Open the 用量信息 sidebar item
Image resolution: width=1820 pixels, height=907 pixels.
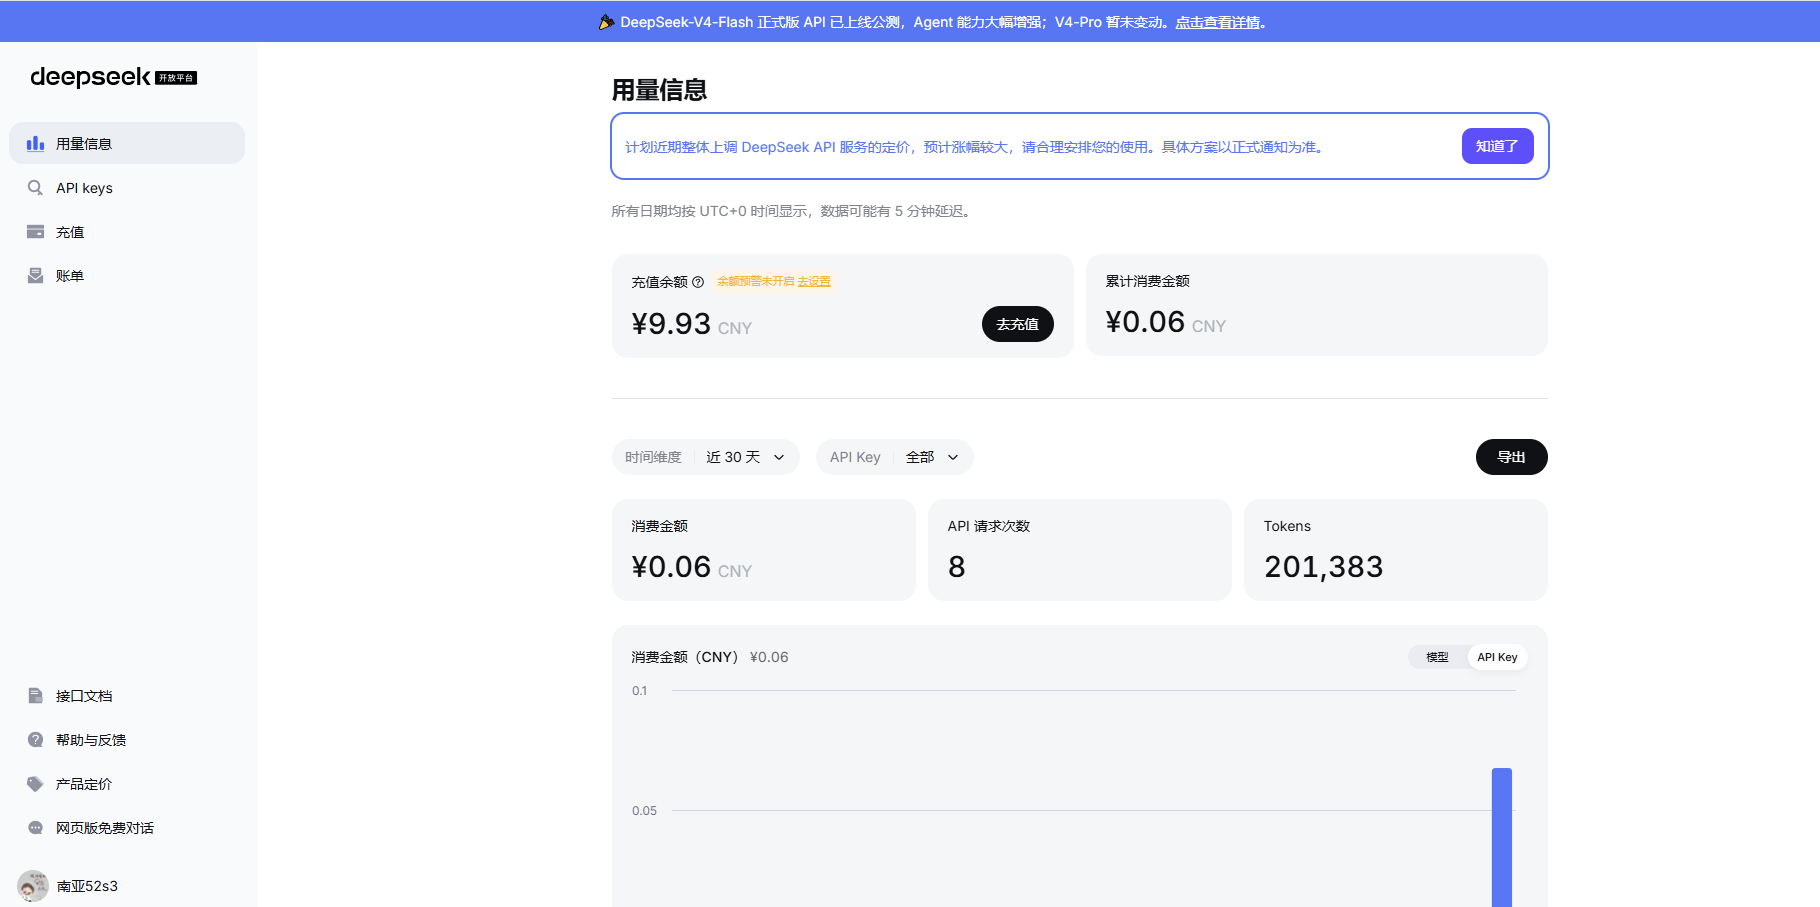coord(127,143)
